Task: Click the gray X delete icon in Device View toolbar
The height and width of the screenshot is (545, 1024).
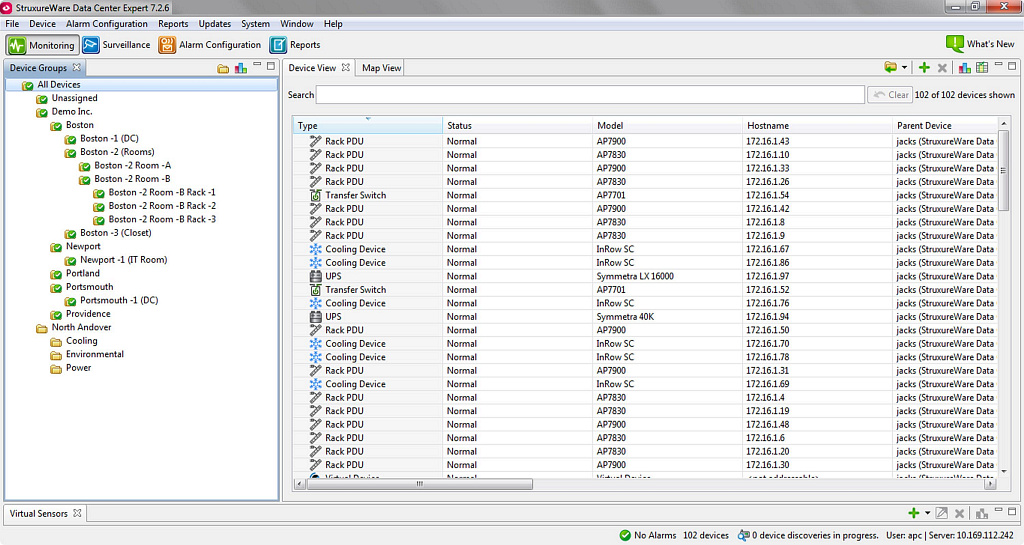Action: coord(942,68)
